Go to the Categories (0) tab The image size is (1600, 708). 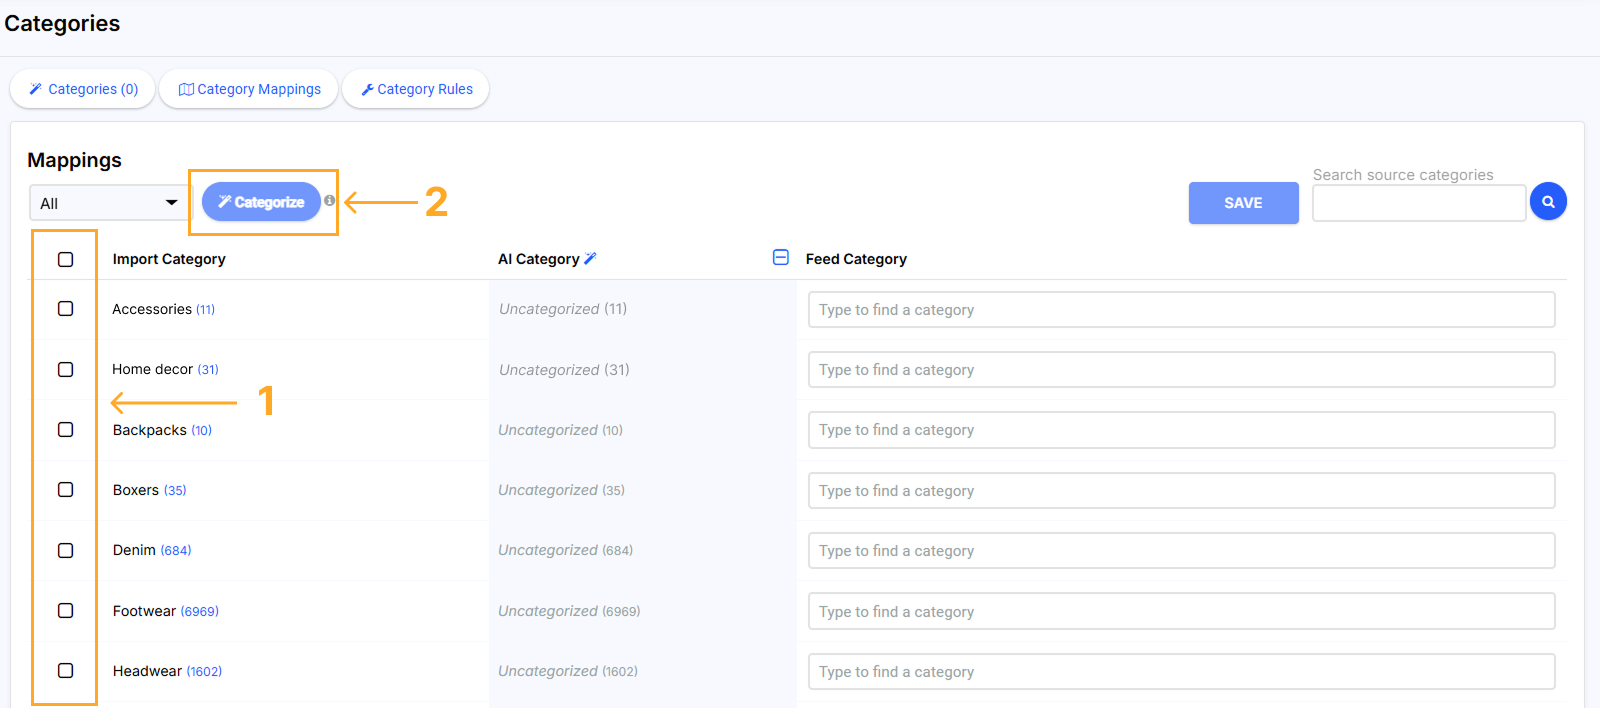tap(83, 89)
